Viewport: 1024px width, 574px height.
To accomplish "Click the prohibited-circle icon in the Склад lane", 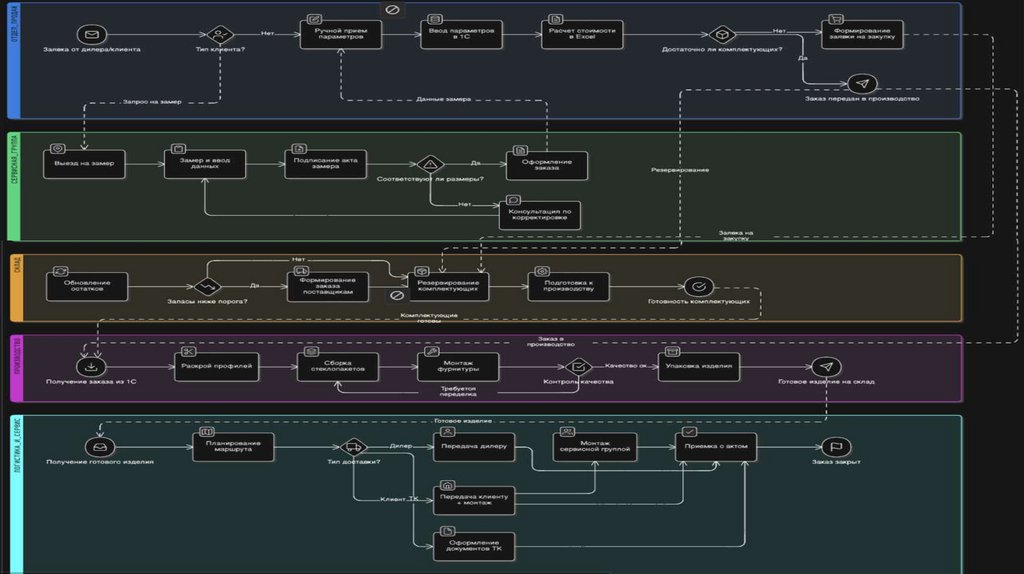I will tap(396, 295).
